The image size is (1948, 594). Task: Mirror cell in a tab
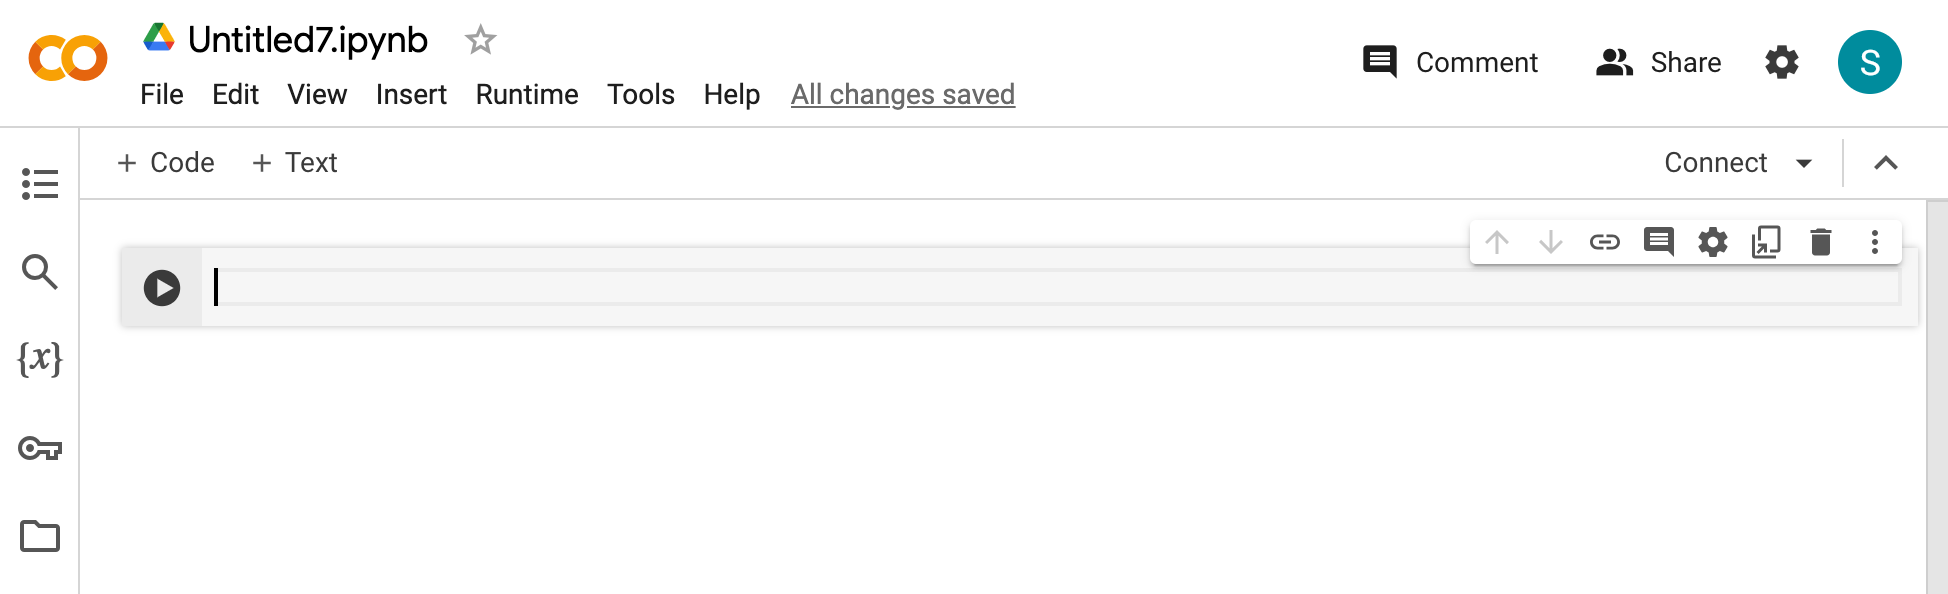[x=1766, y=242]
